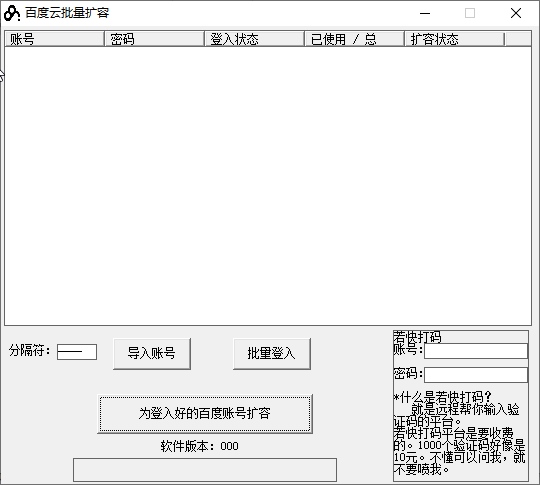Viewport: 540px width, 485px height.
Task: Click the 扩容状态 column header
Action: (454, 39)
